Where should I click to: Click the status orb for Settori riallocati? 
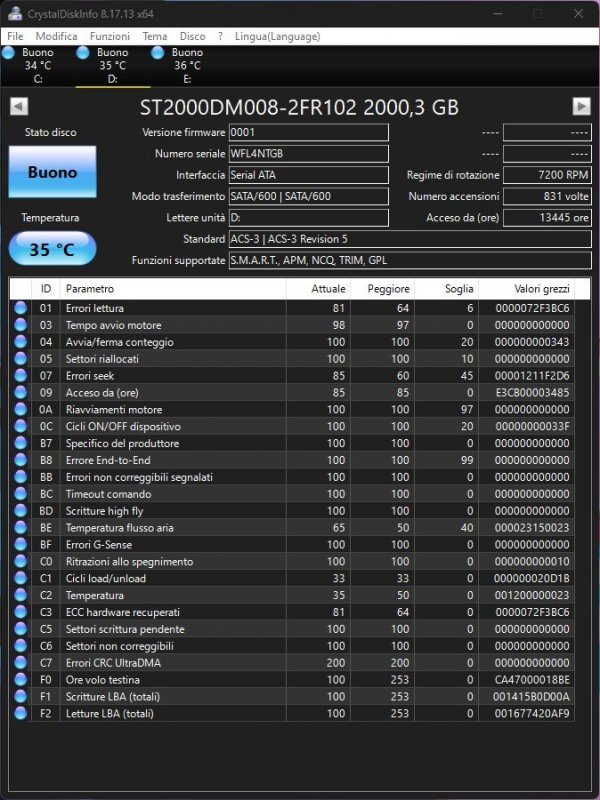pyautogui.click(x=21, y=358)
